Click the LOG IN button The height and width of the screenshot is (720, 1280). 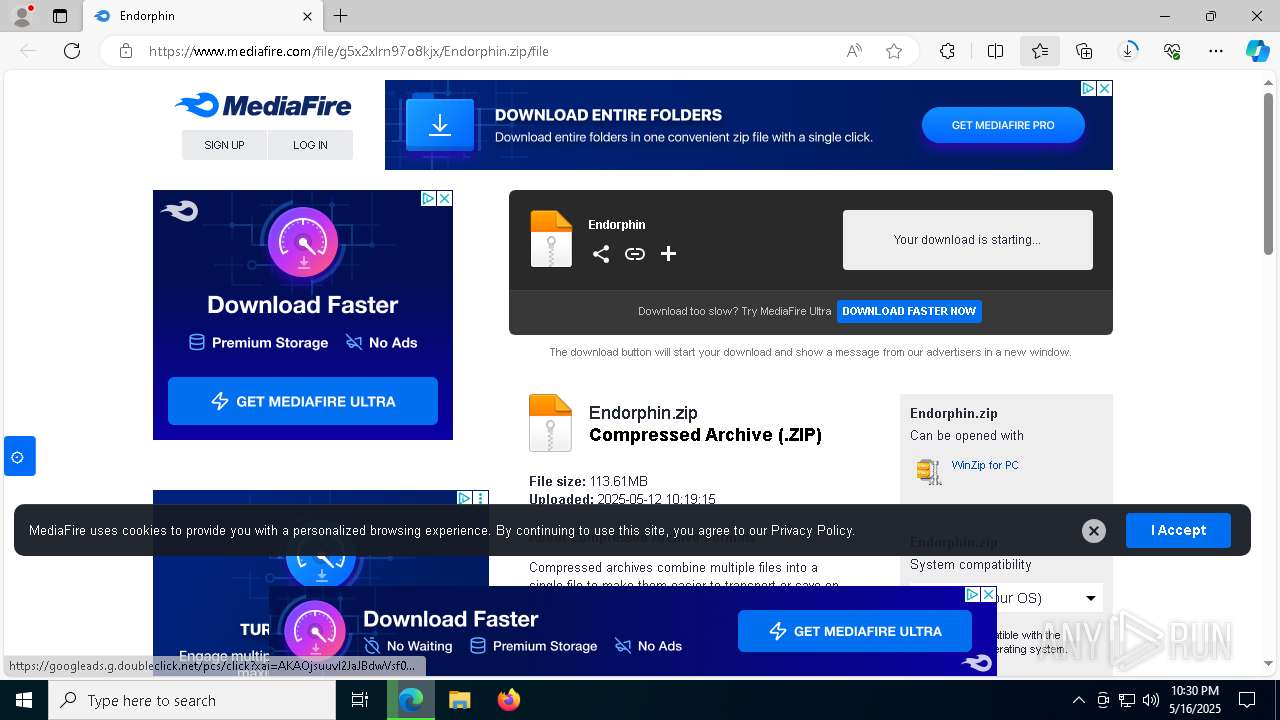(310, 145)
